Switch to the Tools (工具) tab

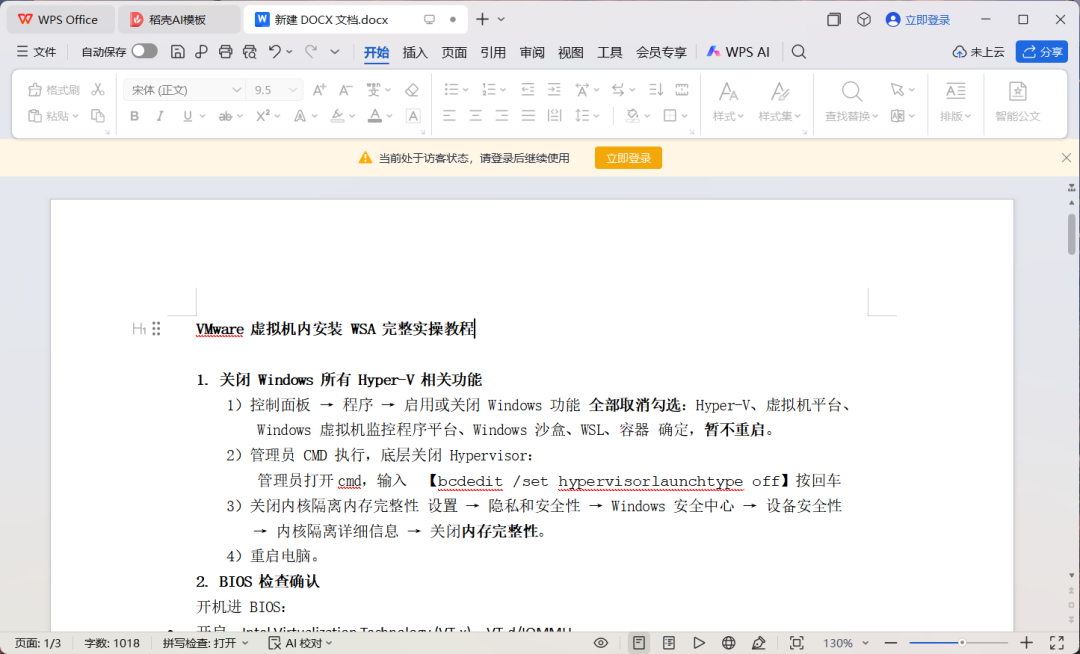pyautogui.click(x=610, y=52)
